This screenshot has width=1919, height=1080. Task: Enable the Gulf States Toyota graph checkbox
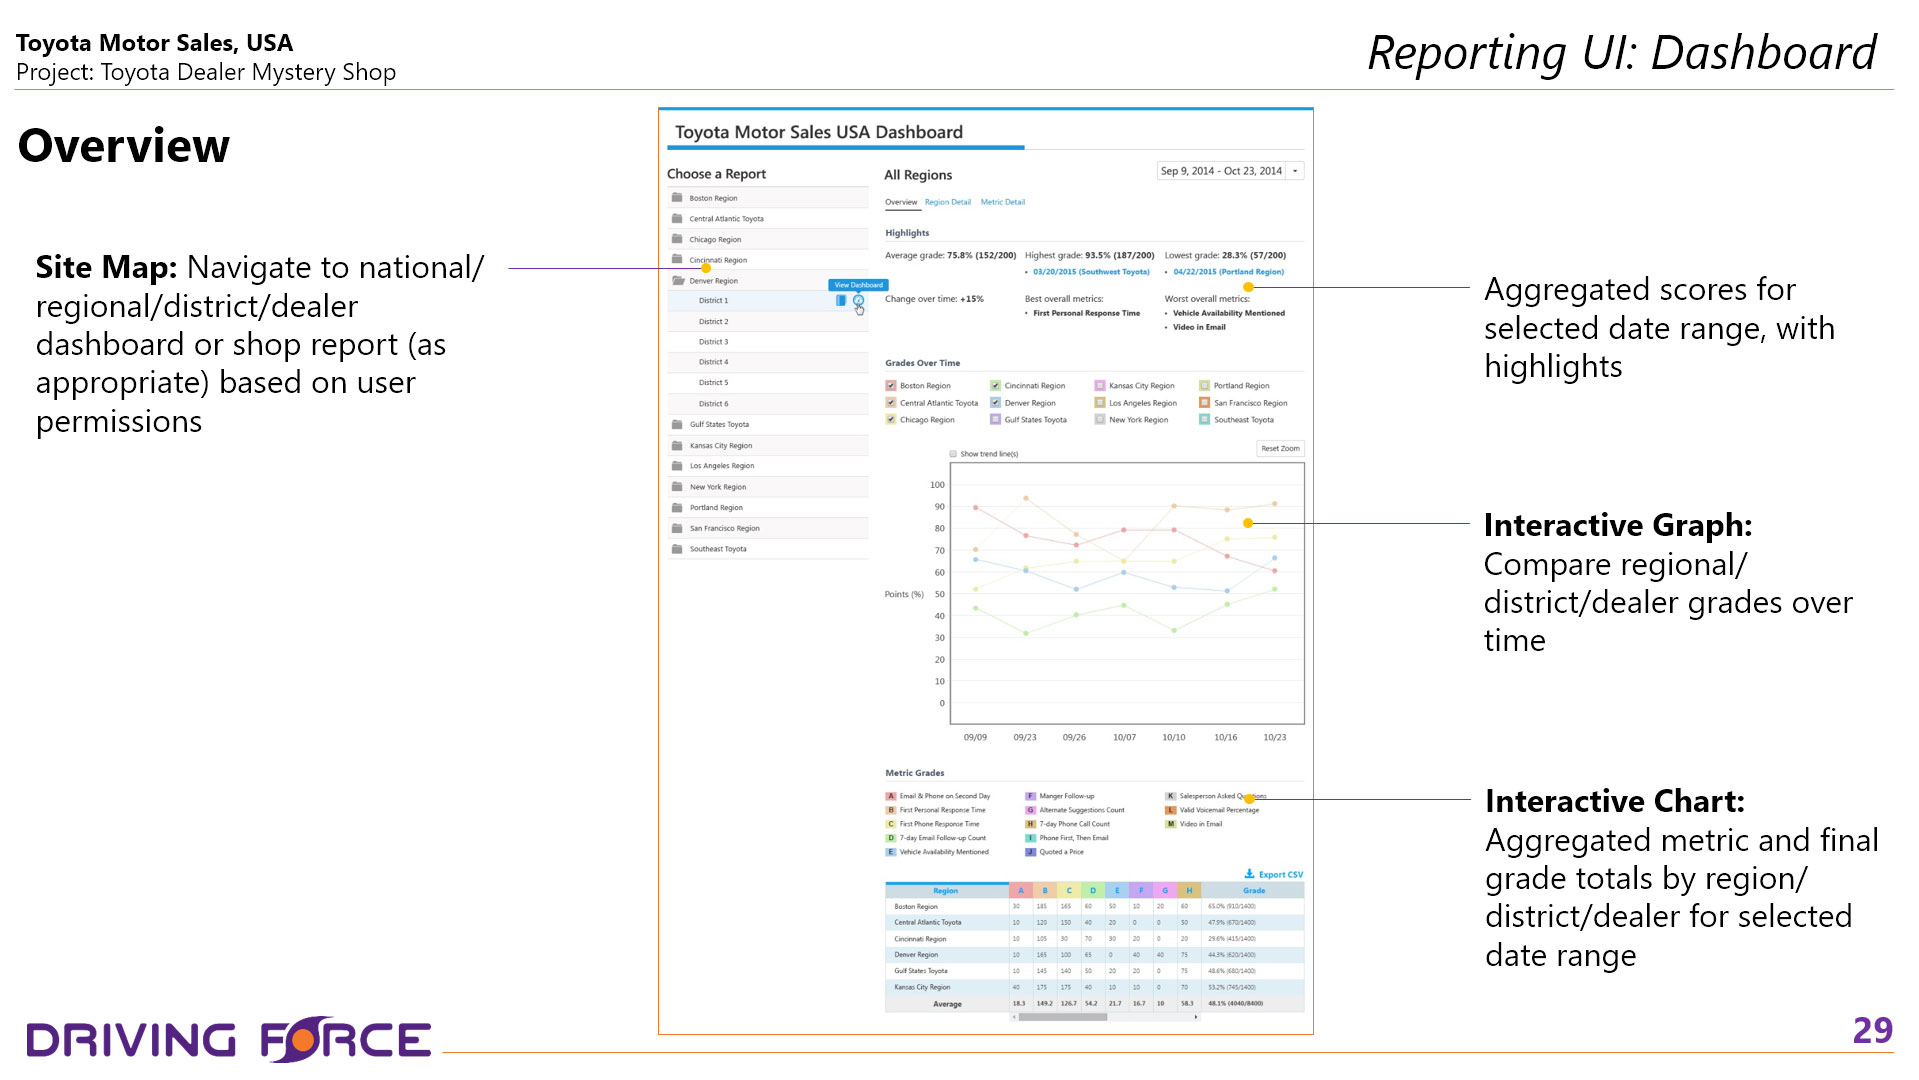point(995,420)
